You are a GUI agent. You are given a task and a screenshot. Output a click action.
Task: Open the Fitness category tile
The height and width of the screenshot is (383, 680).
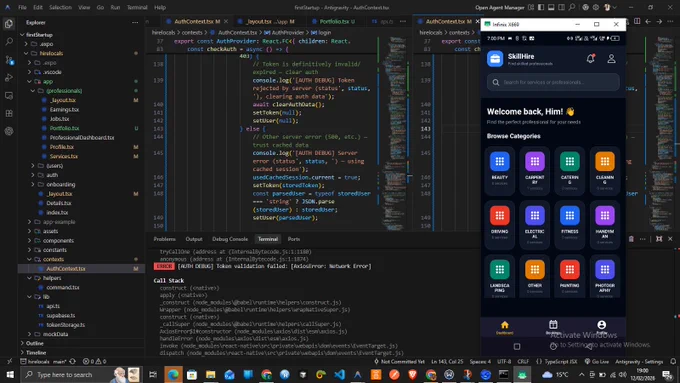coord(569,224)
